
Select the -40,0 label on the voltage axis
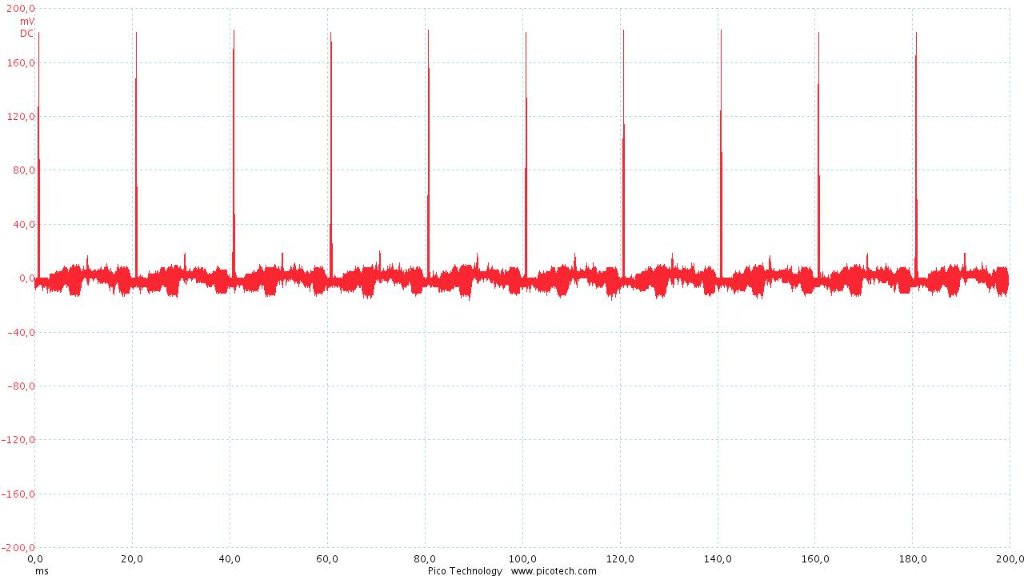21,333
